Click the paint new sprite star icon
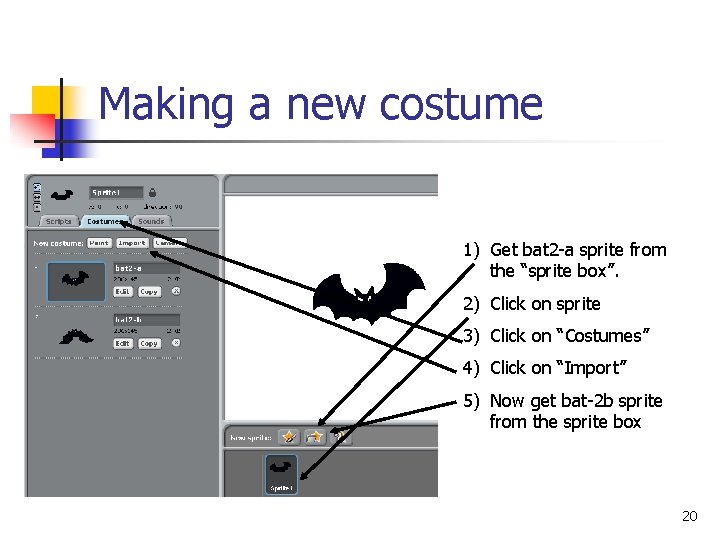 (289, 437)
